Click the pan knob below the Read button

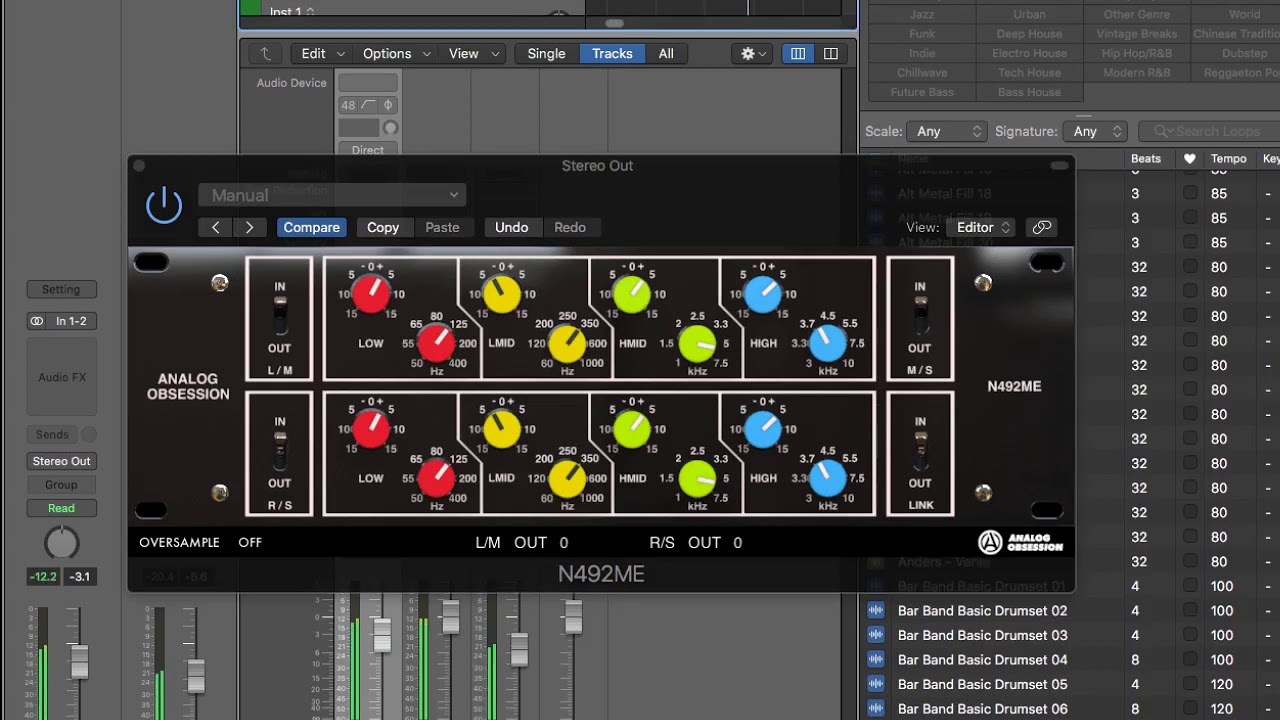62,543
